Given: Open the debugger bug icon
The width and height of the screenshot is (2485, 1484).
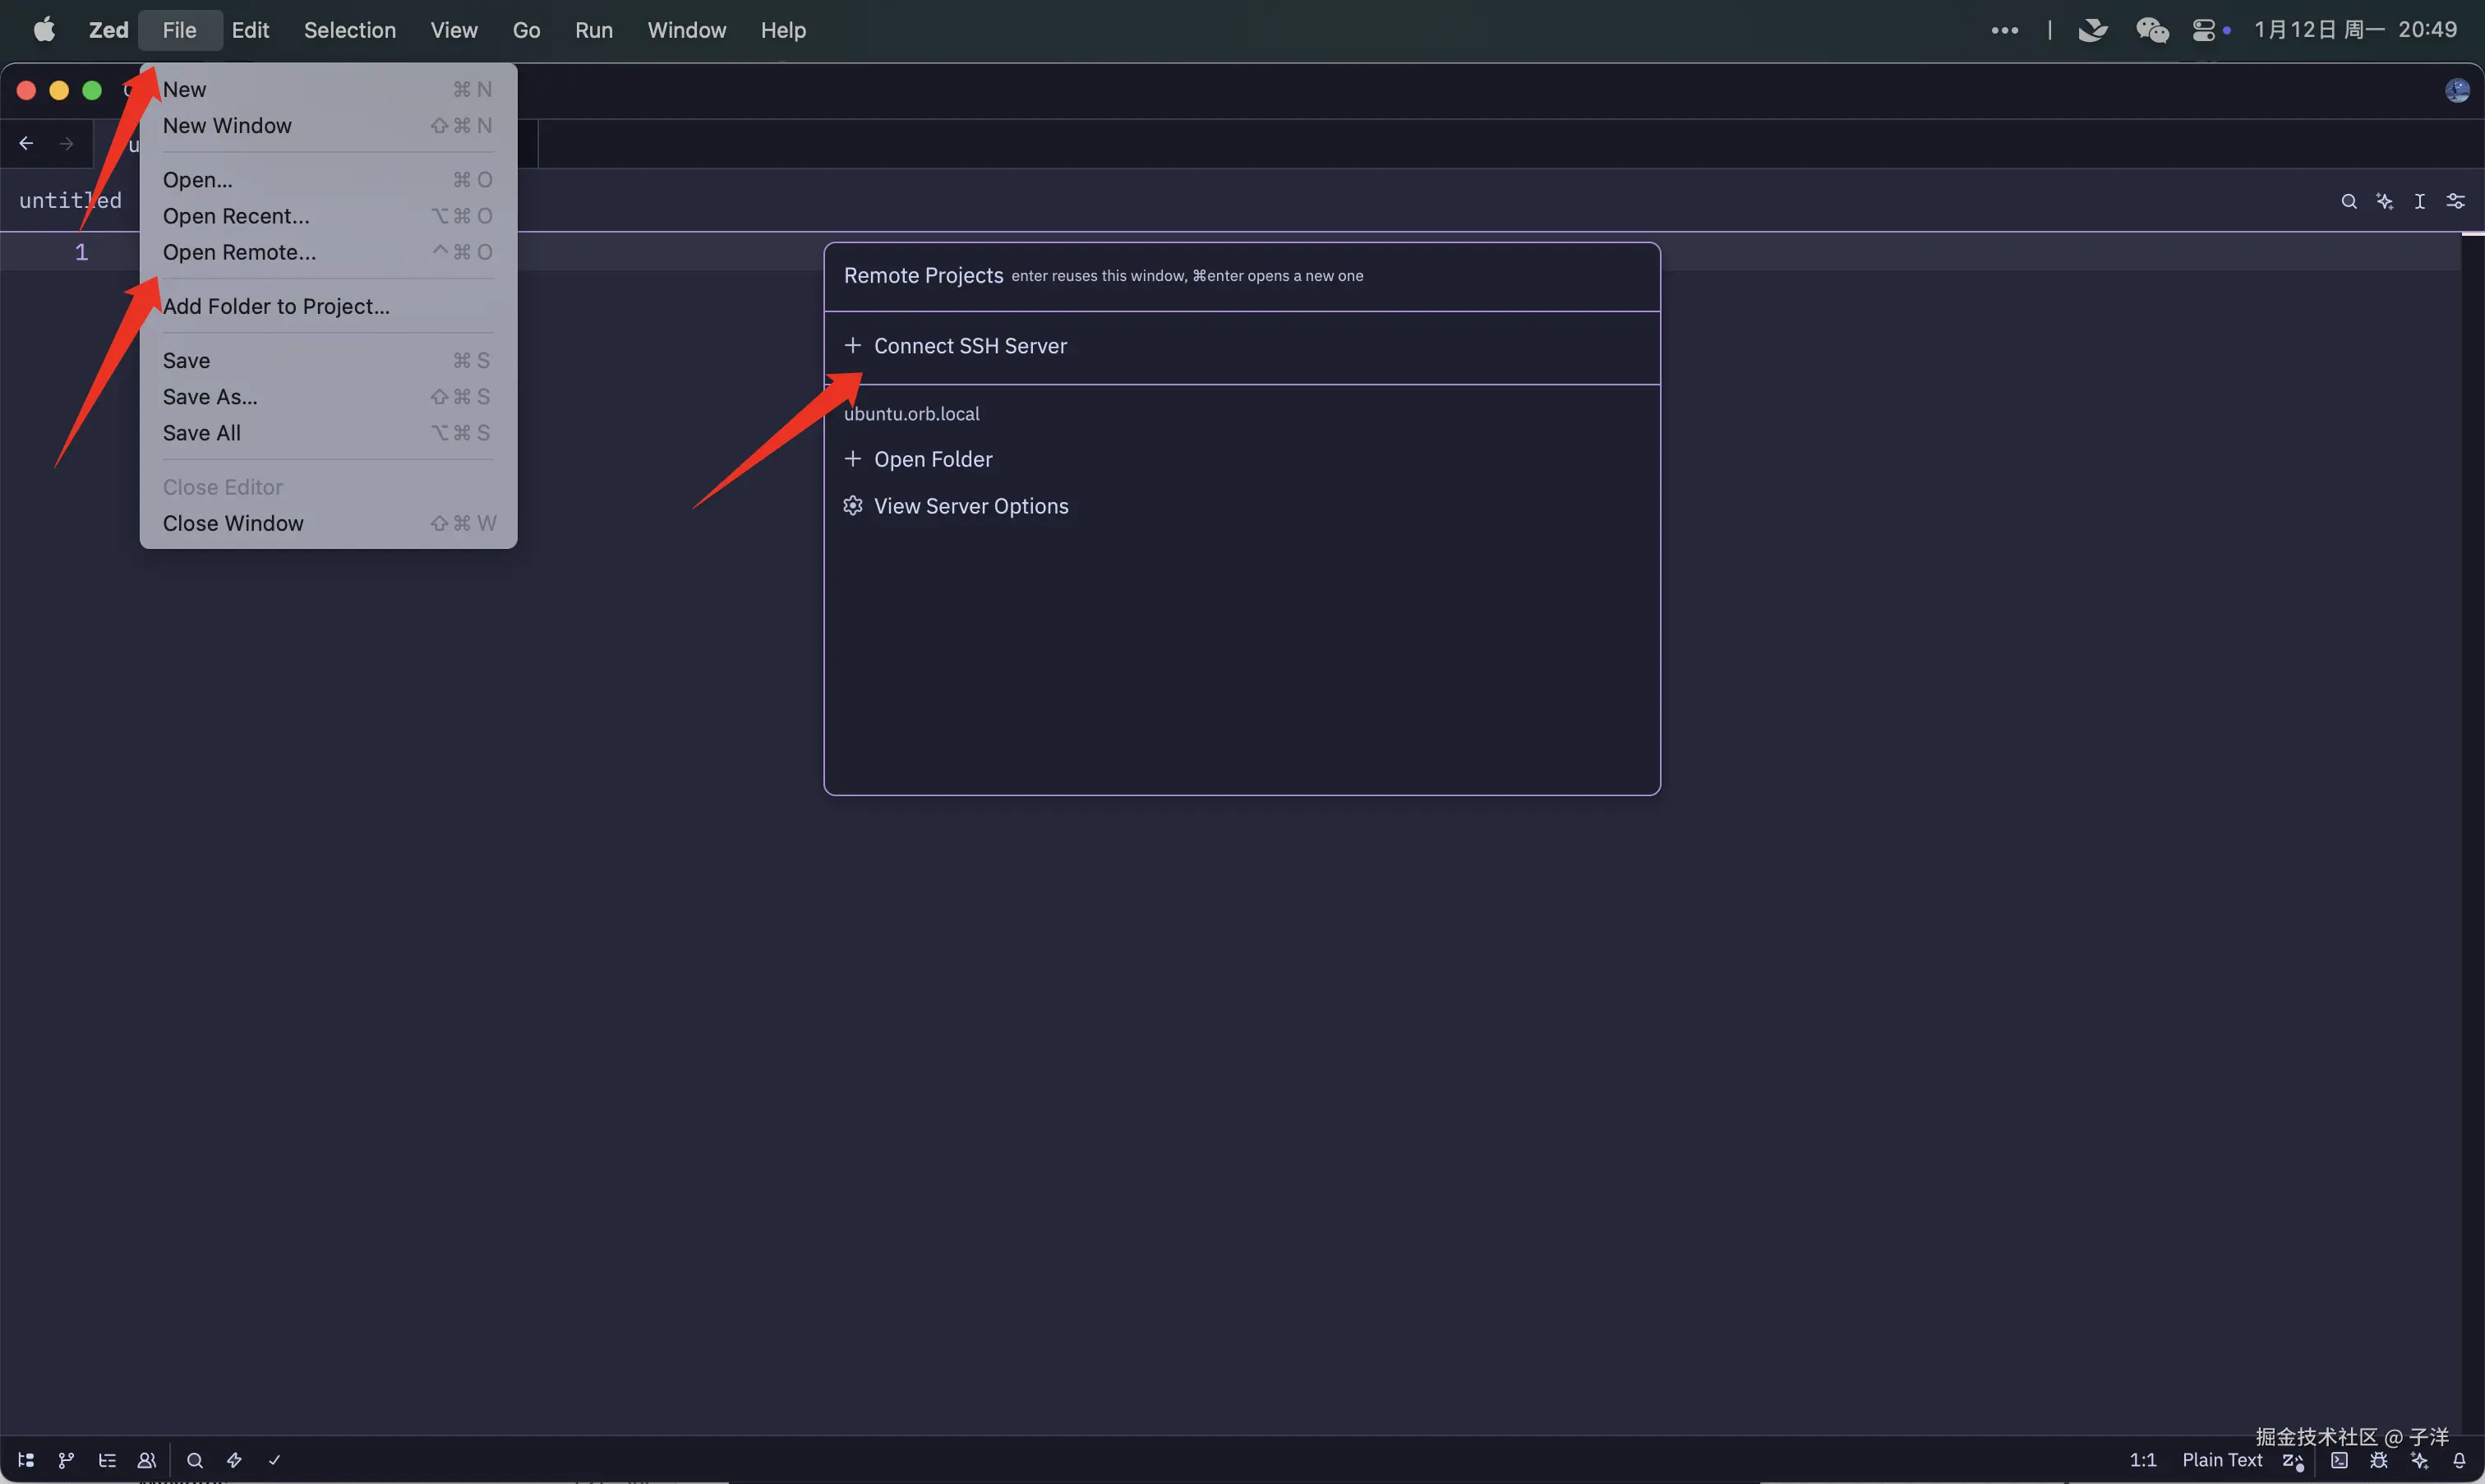Looking at the screenshot, I should [2379, 1460].
